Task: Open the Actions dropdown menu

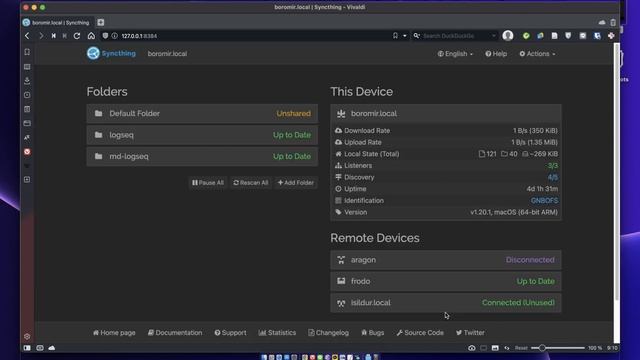Action: (537, 54)
